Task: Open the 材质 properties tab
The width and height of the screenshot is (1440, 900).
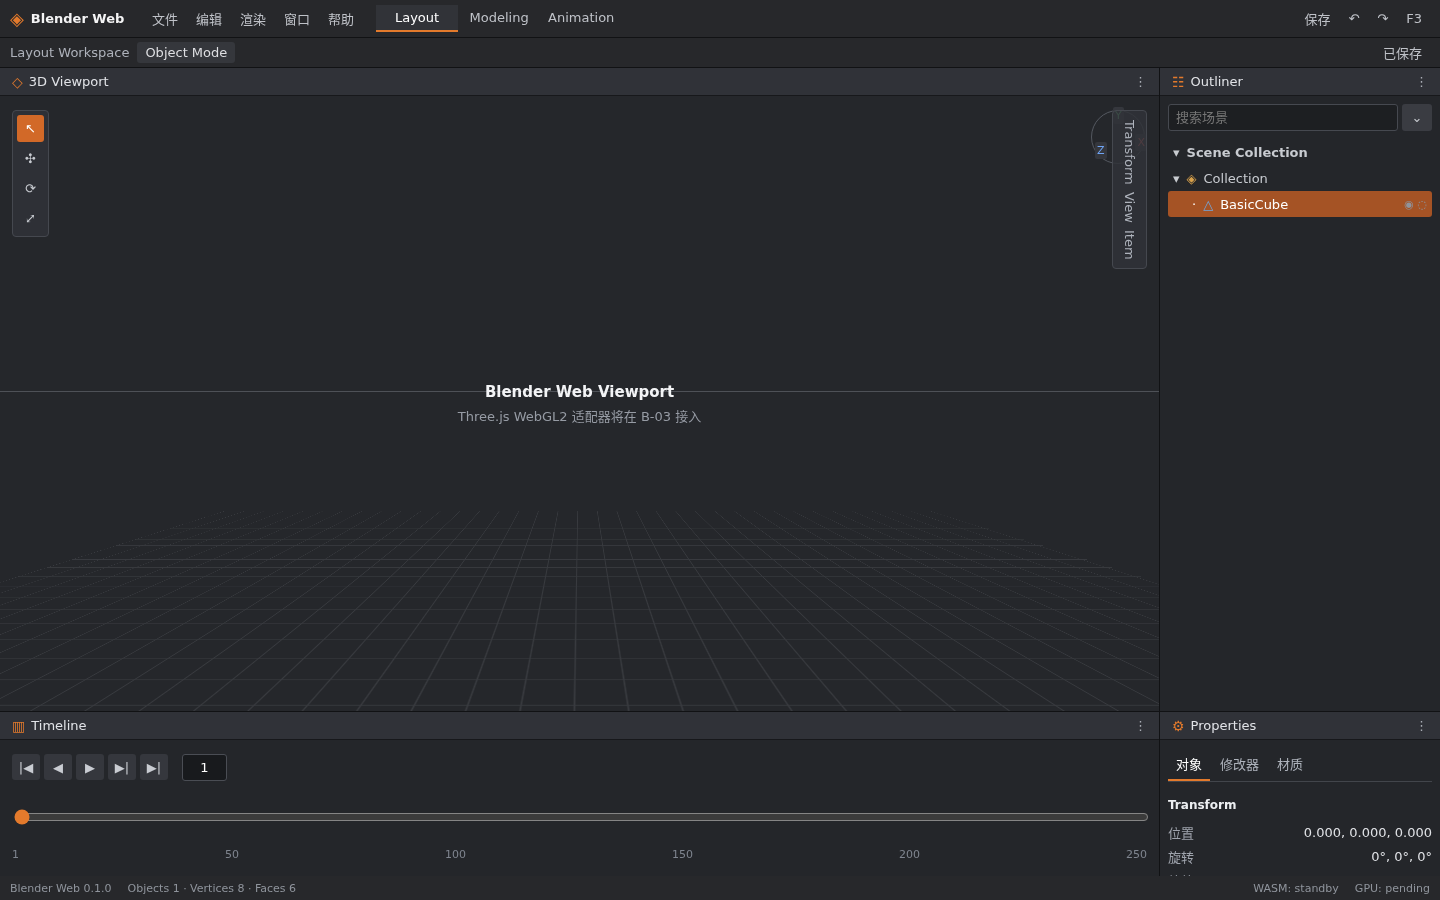Action: 1290,765
